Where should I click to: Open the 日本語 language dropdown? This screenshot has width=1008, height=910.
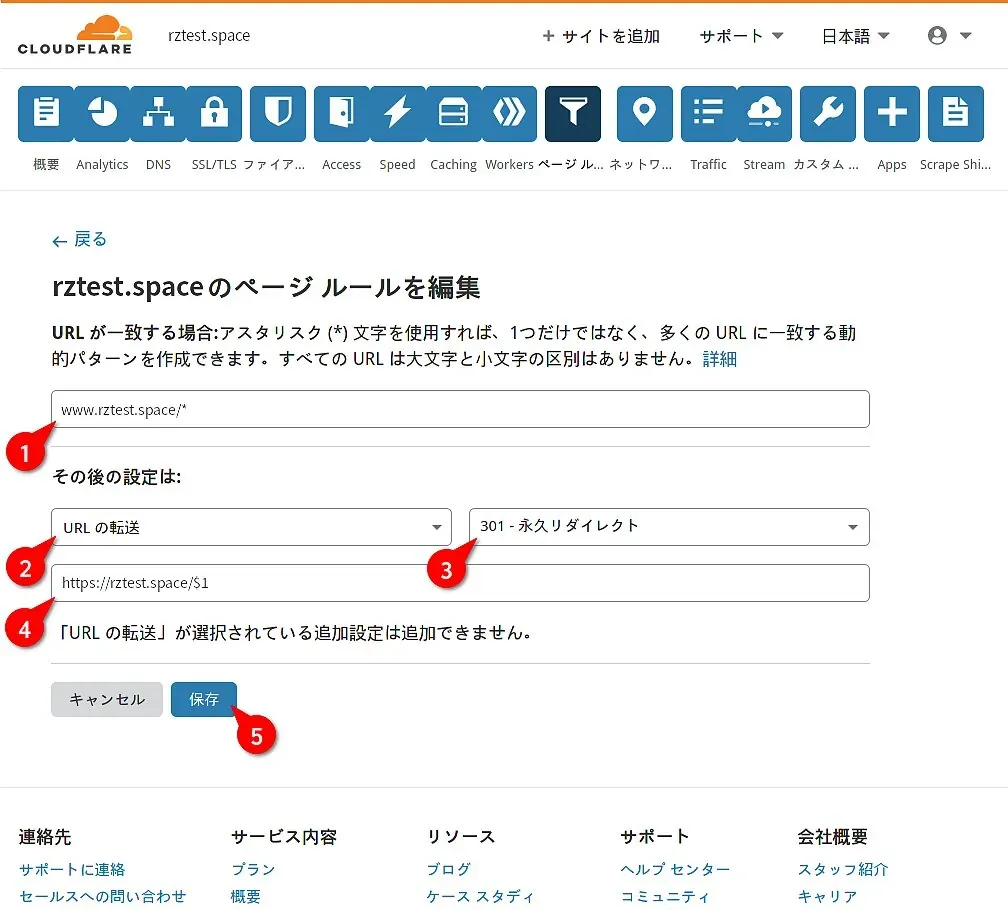pos(855,36)
